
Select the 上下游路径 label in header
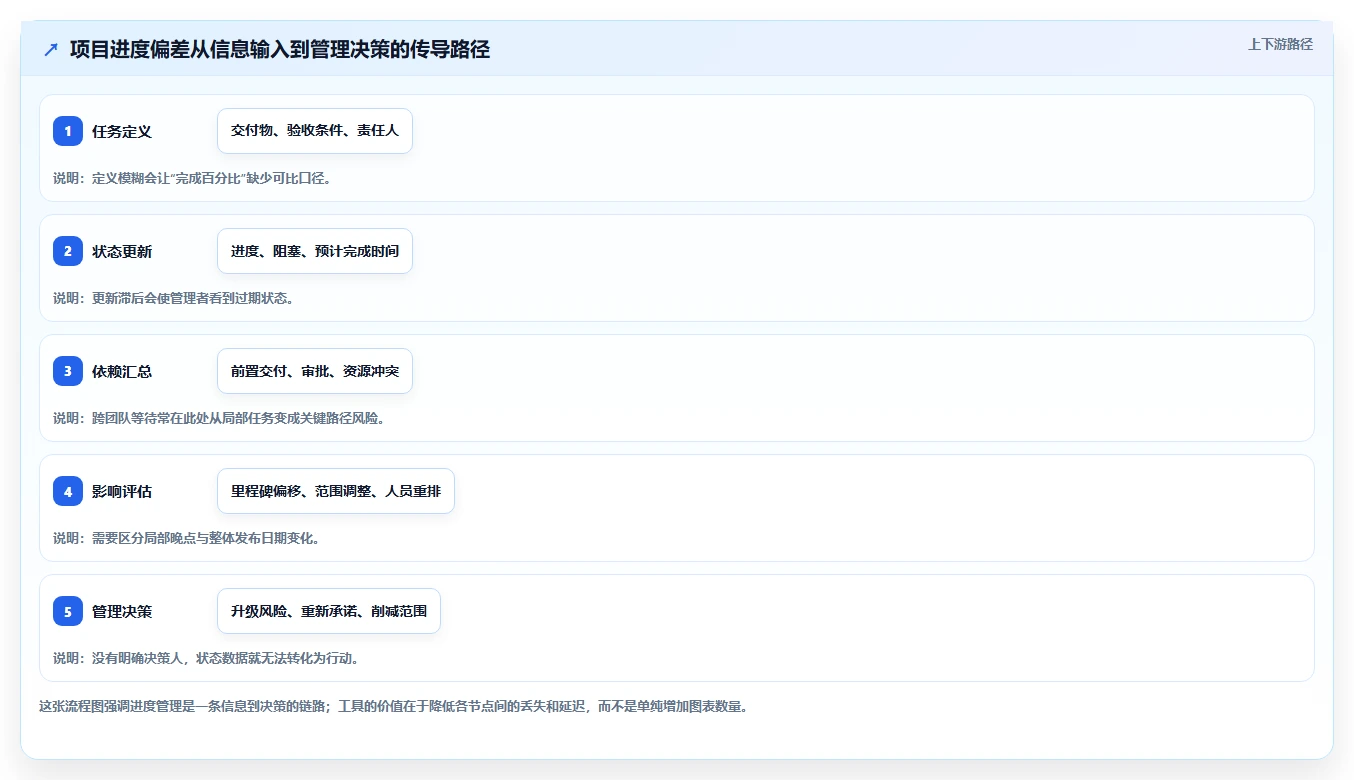(1280, 44)
